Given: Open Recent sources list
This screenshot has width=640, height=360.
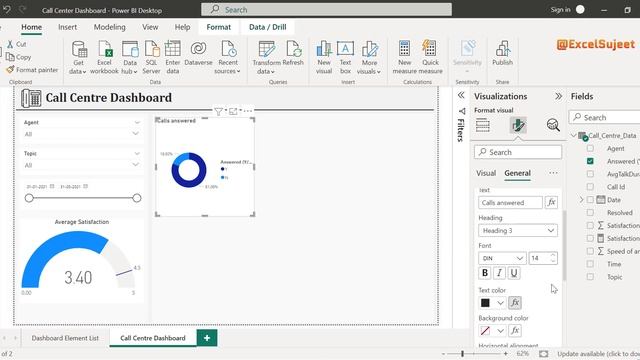Looking at the screenshot, I should tap(228, 58).
